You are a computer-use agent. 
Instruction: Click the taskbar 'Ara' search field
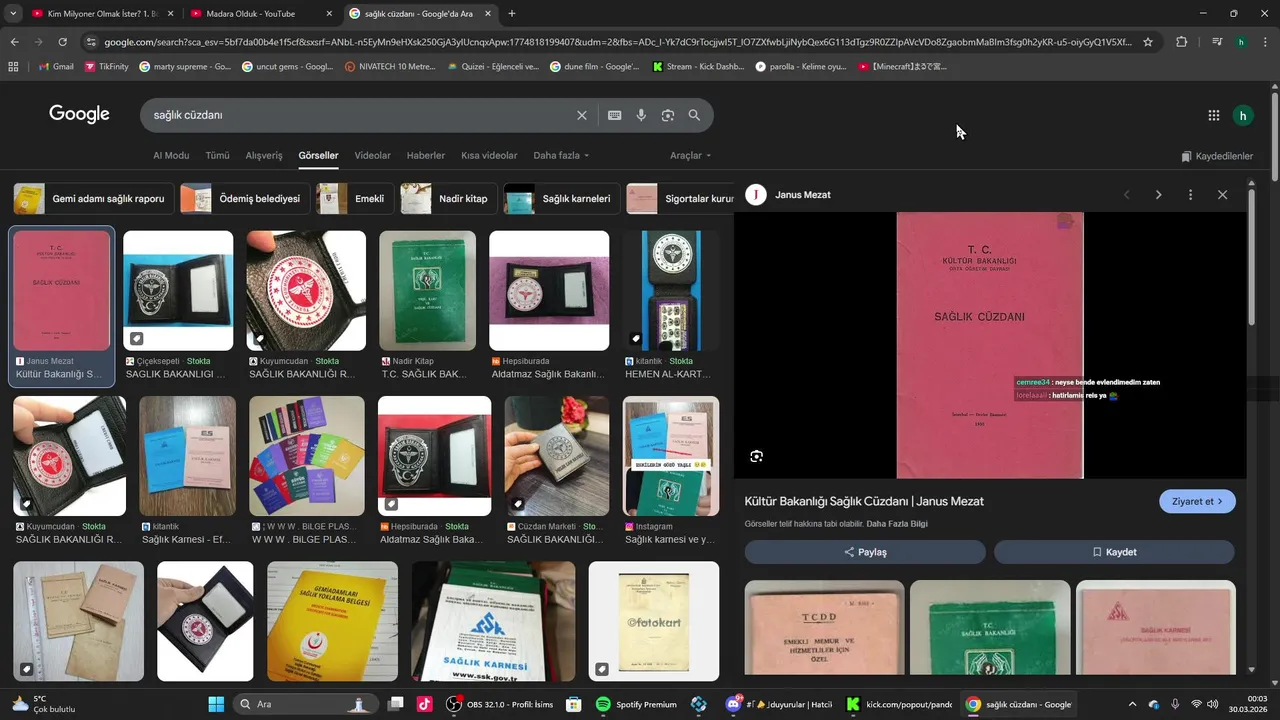[306, 704]
